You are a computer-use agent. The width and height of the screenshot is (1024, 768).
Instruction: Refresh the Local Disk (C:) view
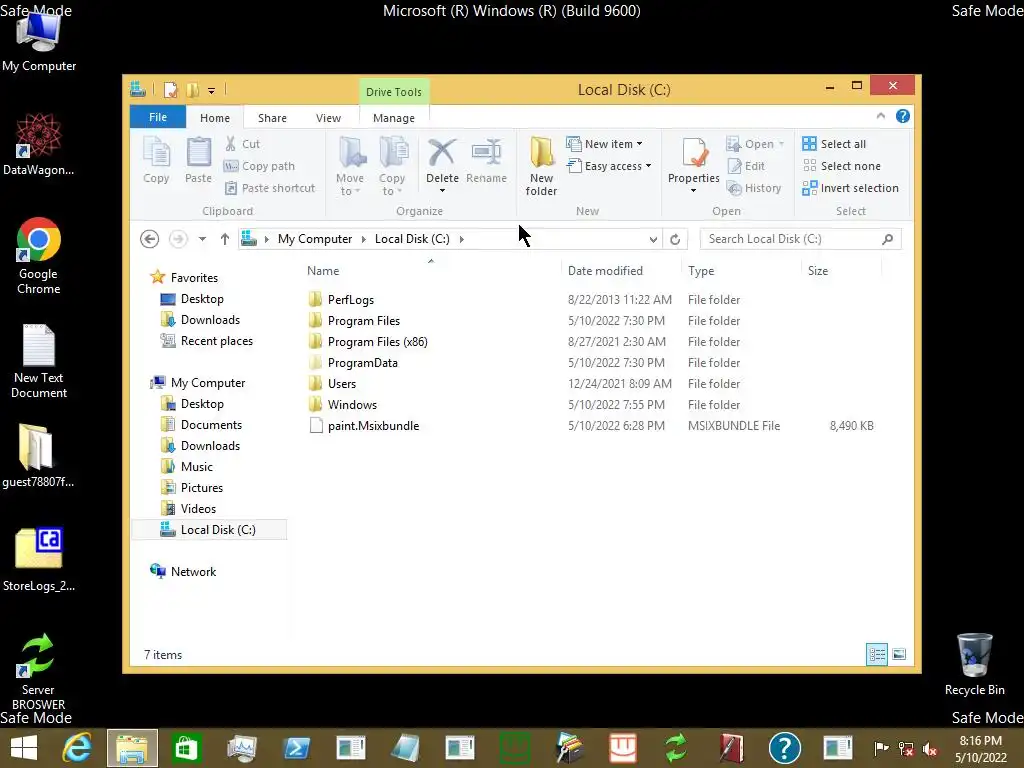pyautogui.click(x=675, y=239)
